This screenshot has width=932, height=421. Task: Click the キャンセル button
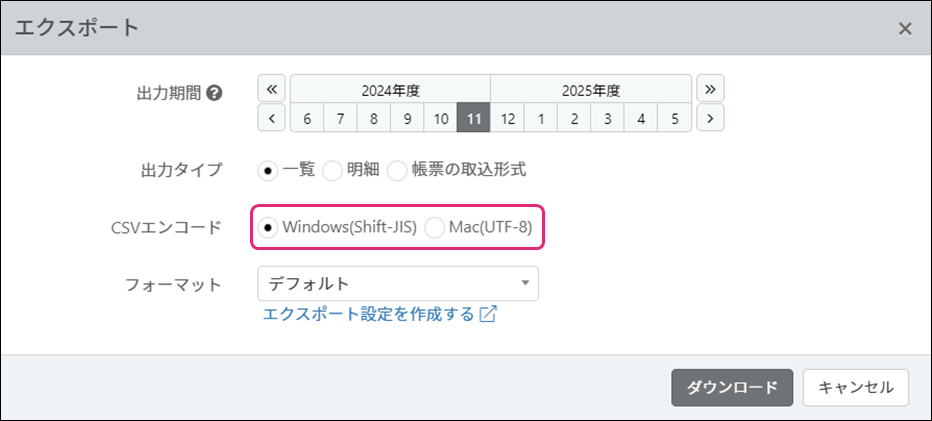point(855,387)
